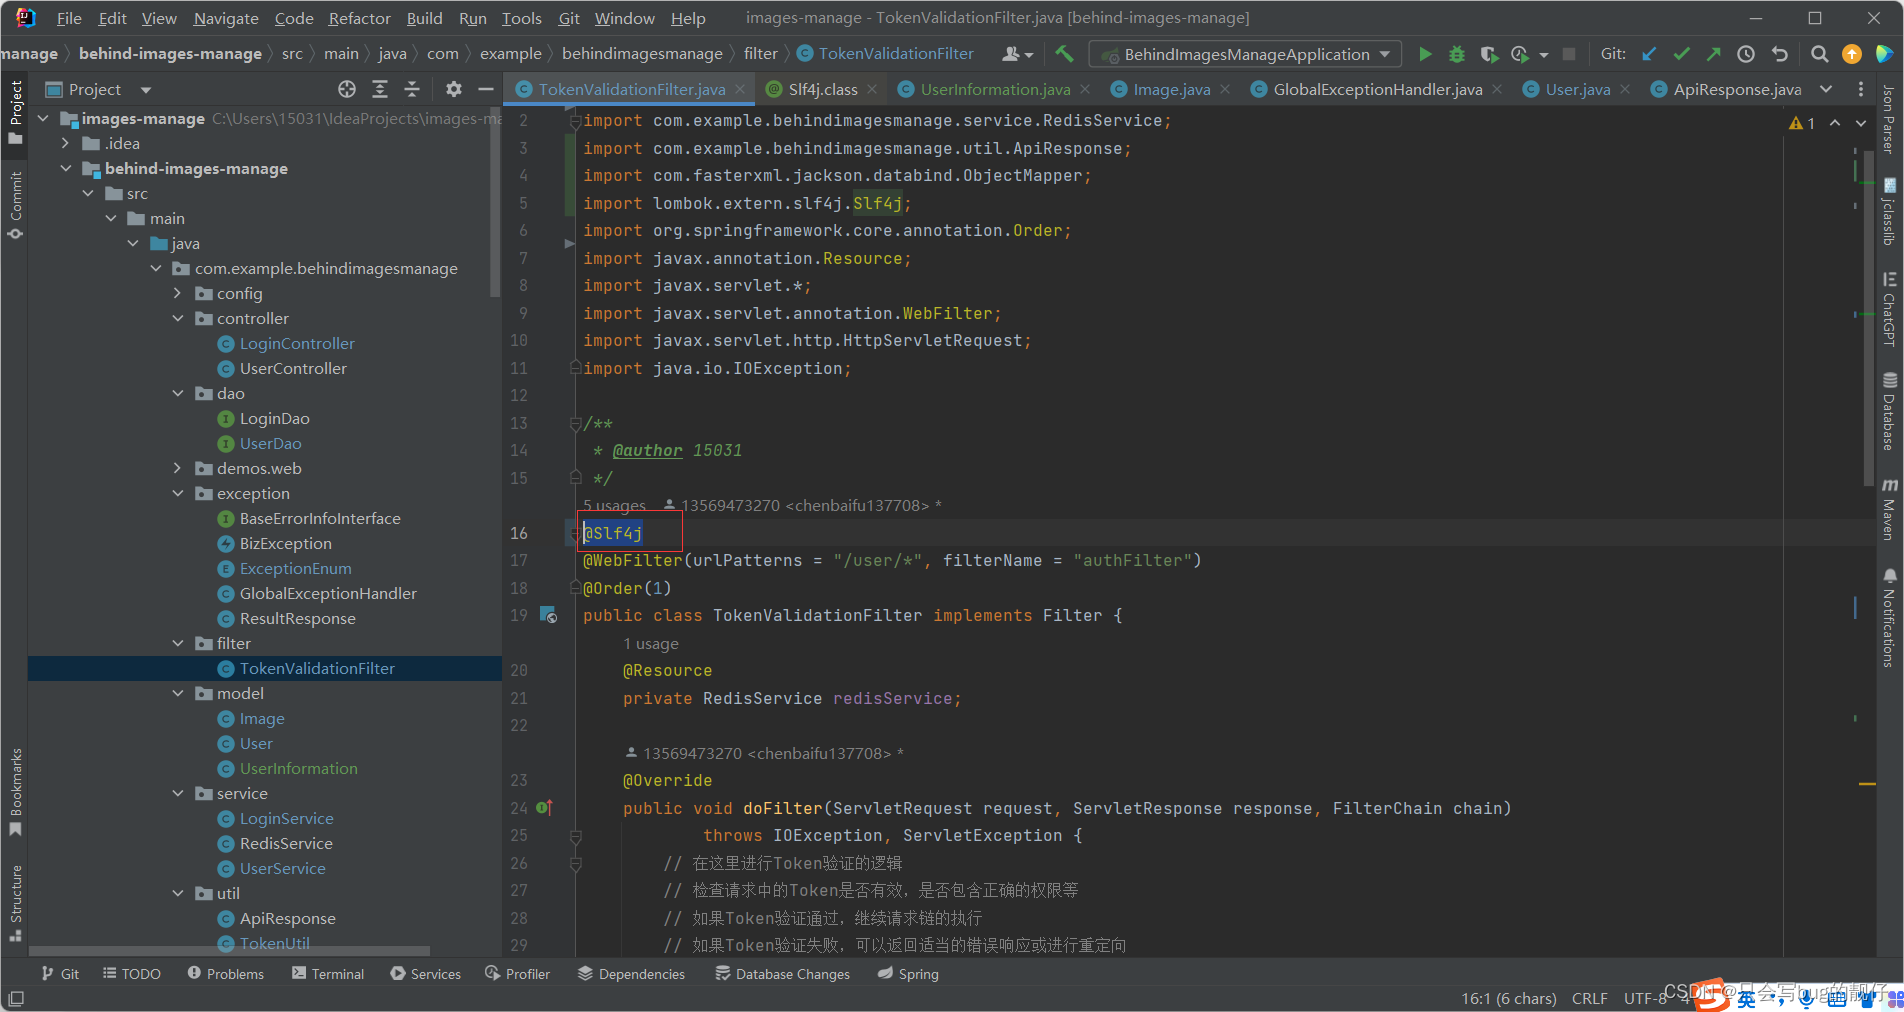Collapse the controller folder

point(178,318)
